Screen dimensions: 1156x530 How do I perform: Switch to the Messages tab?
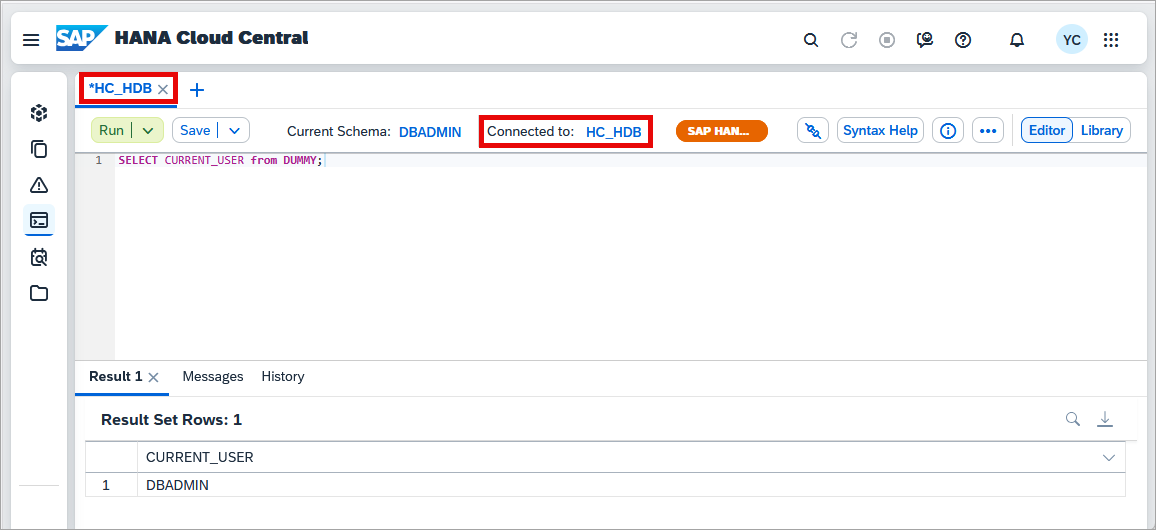coord(213,377)
